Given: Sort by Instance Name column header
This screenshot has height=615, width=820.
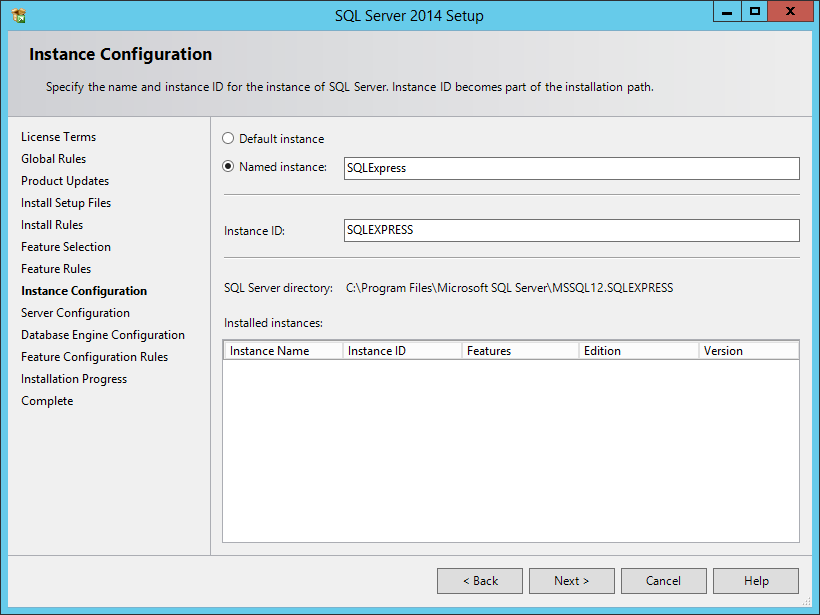Looking at the screenshot, I should [282, 351].
